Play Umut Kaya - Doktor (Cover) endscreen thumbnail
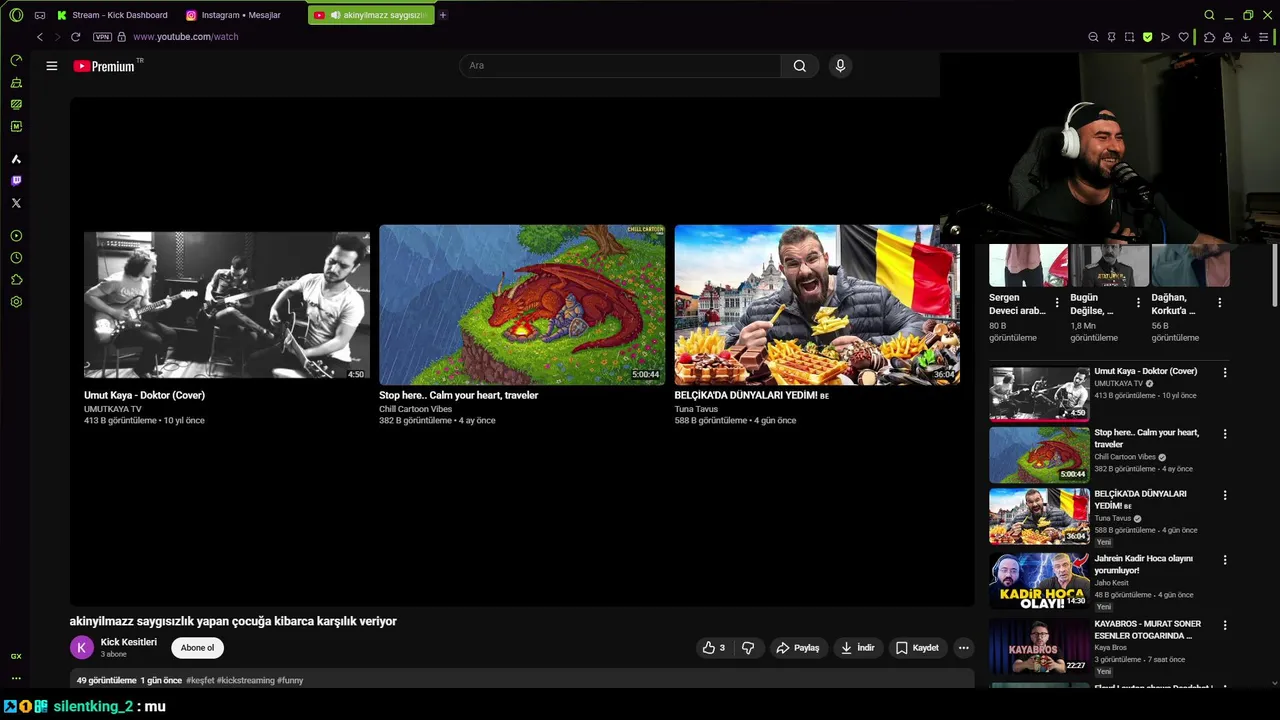 pyautogui.click(x=227, y=305)
